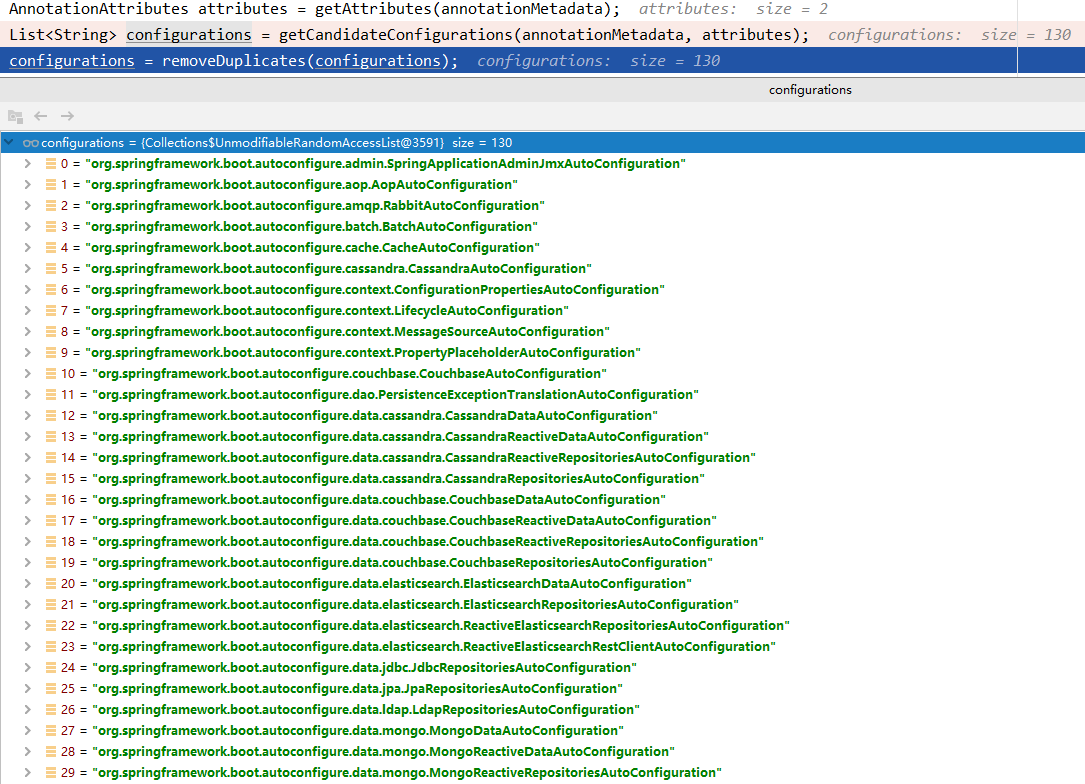The image size is (1085, 784).
Task: Select the PersistenceExceptionTranslationAutoConfiguration entry
Action: (395, 395)
